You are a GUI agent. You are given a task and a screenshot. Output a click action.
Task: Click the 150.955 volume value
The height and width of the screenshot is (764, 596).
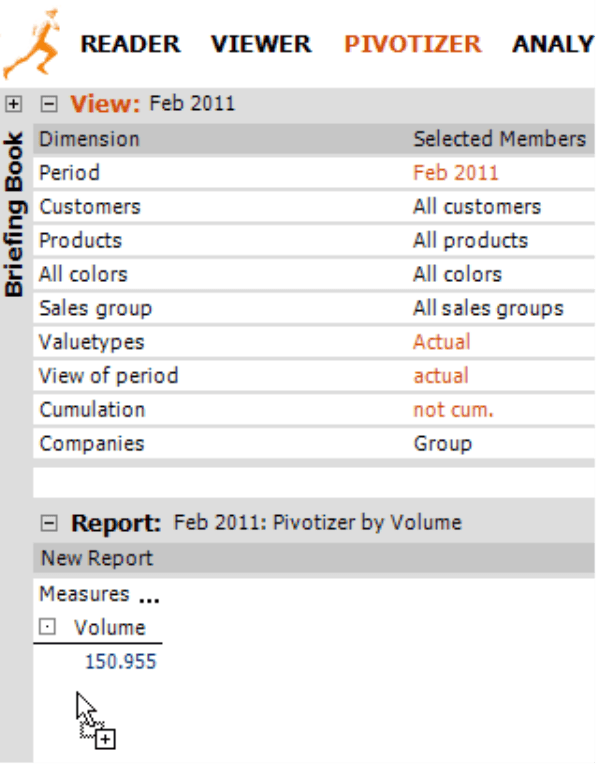(120, 662)
